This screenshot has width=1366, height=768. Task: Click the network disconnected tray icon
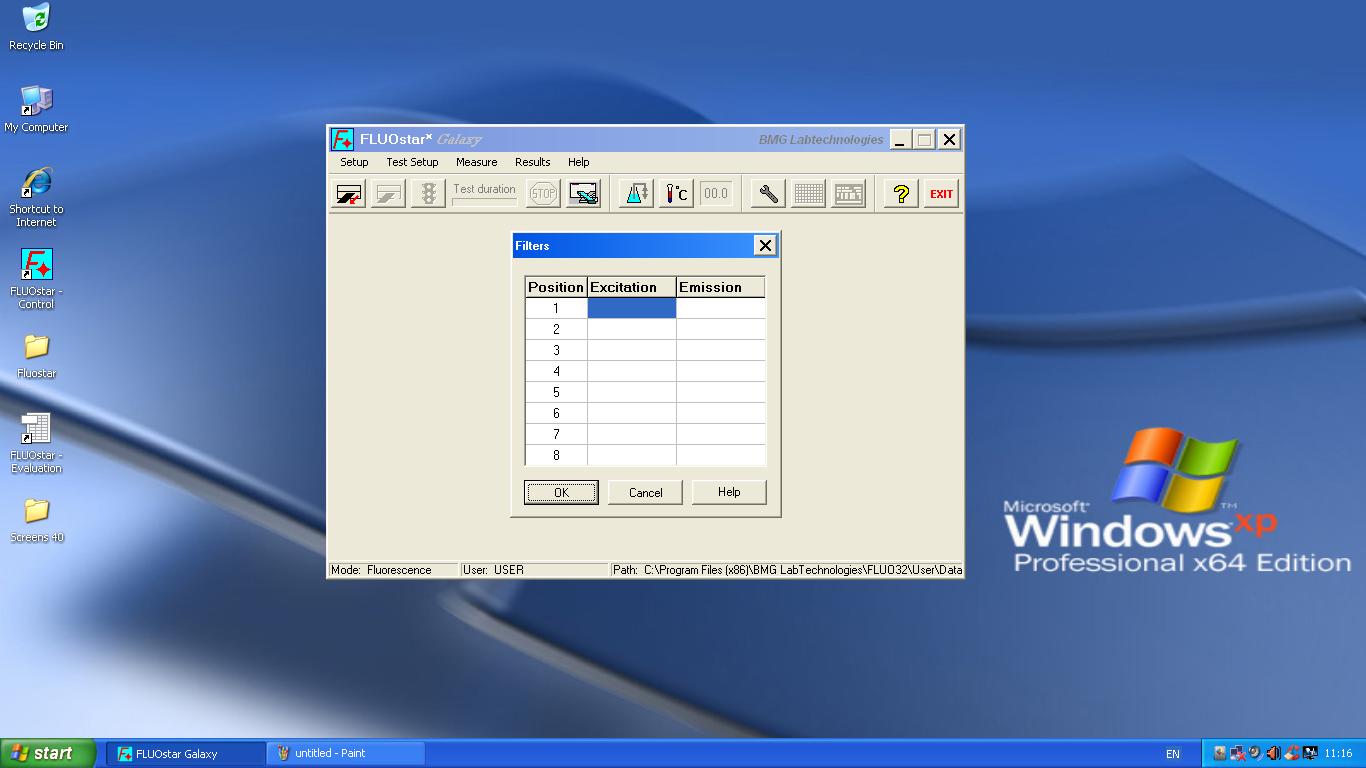coord(1237,753)
